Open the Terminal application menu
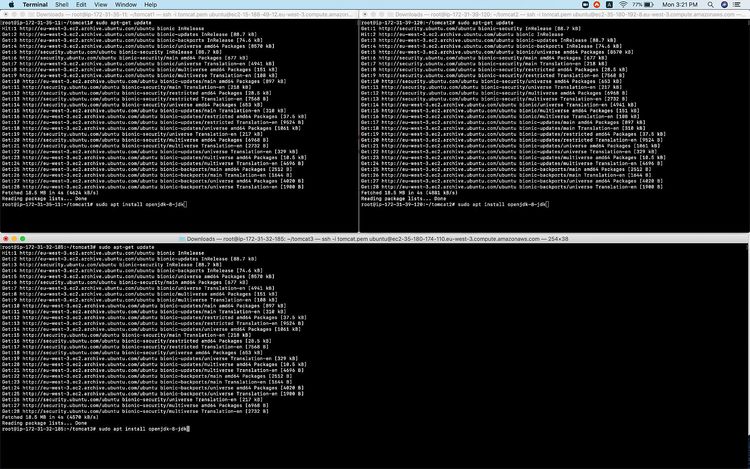Viewport: 750px width, 469px height. [35, 4]
